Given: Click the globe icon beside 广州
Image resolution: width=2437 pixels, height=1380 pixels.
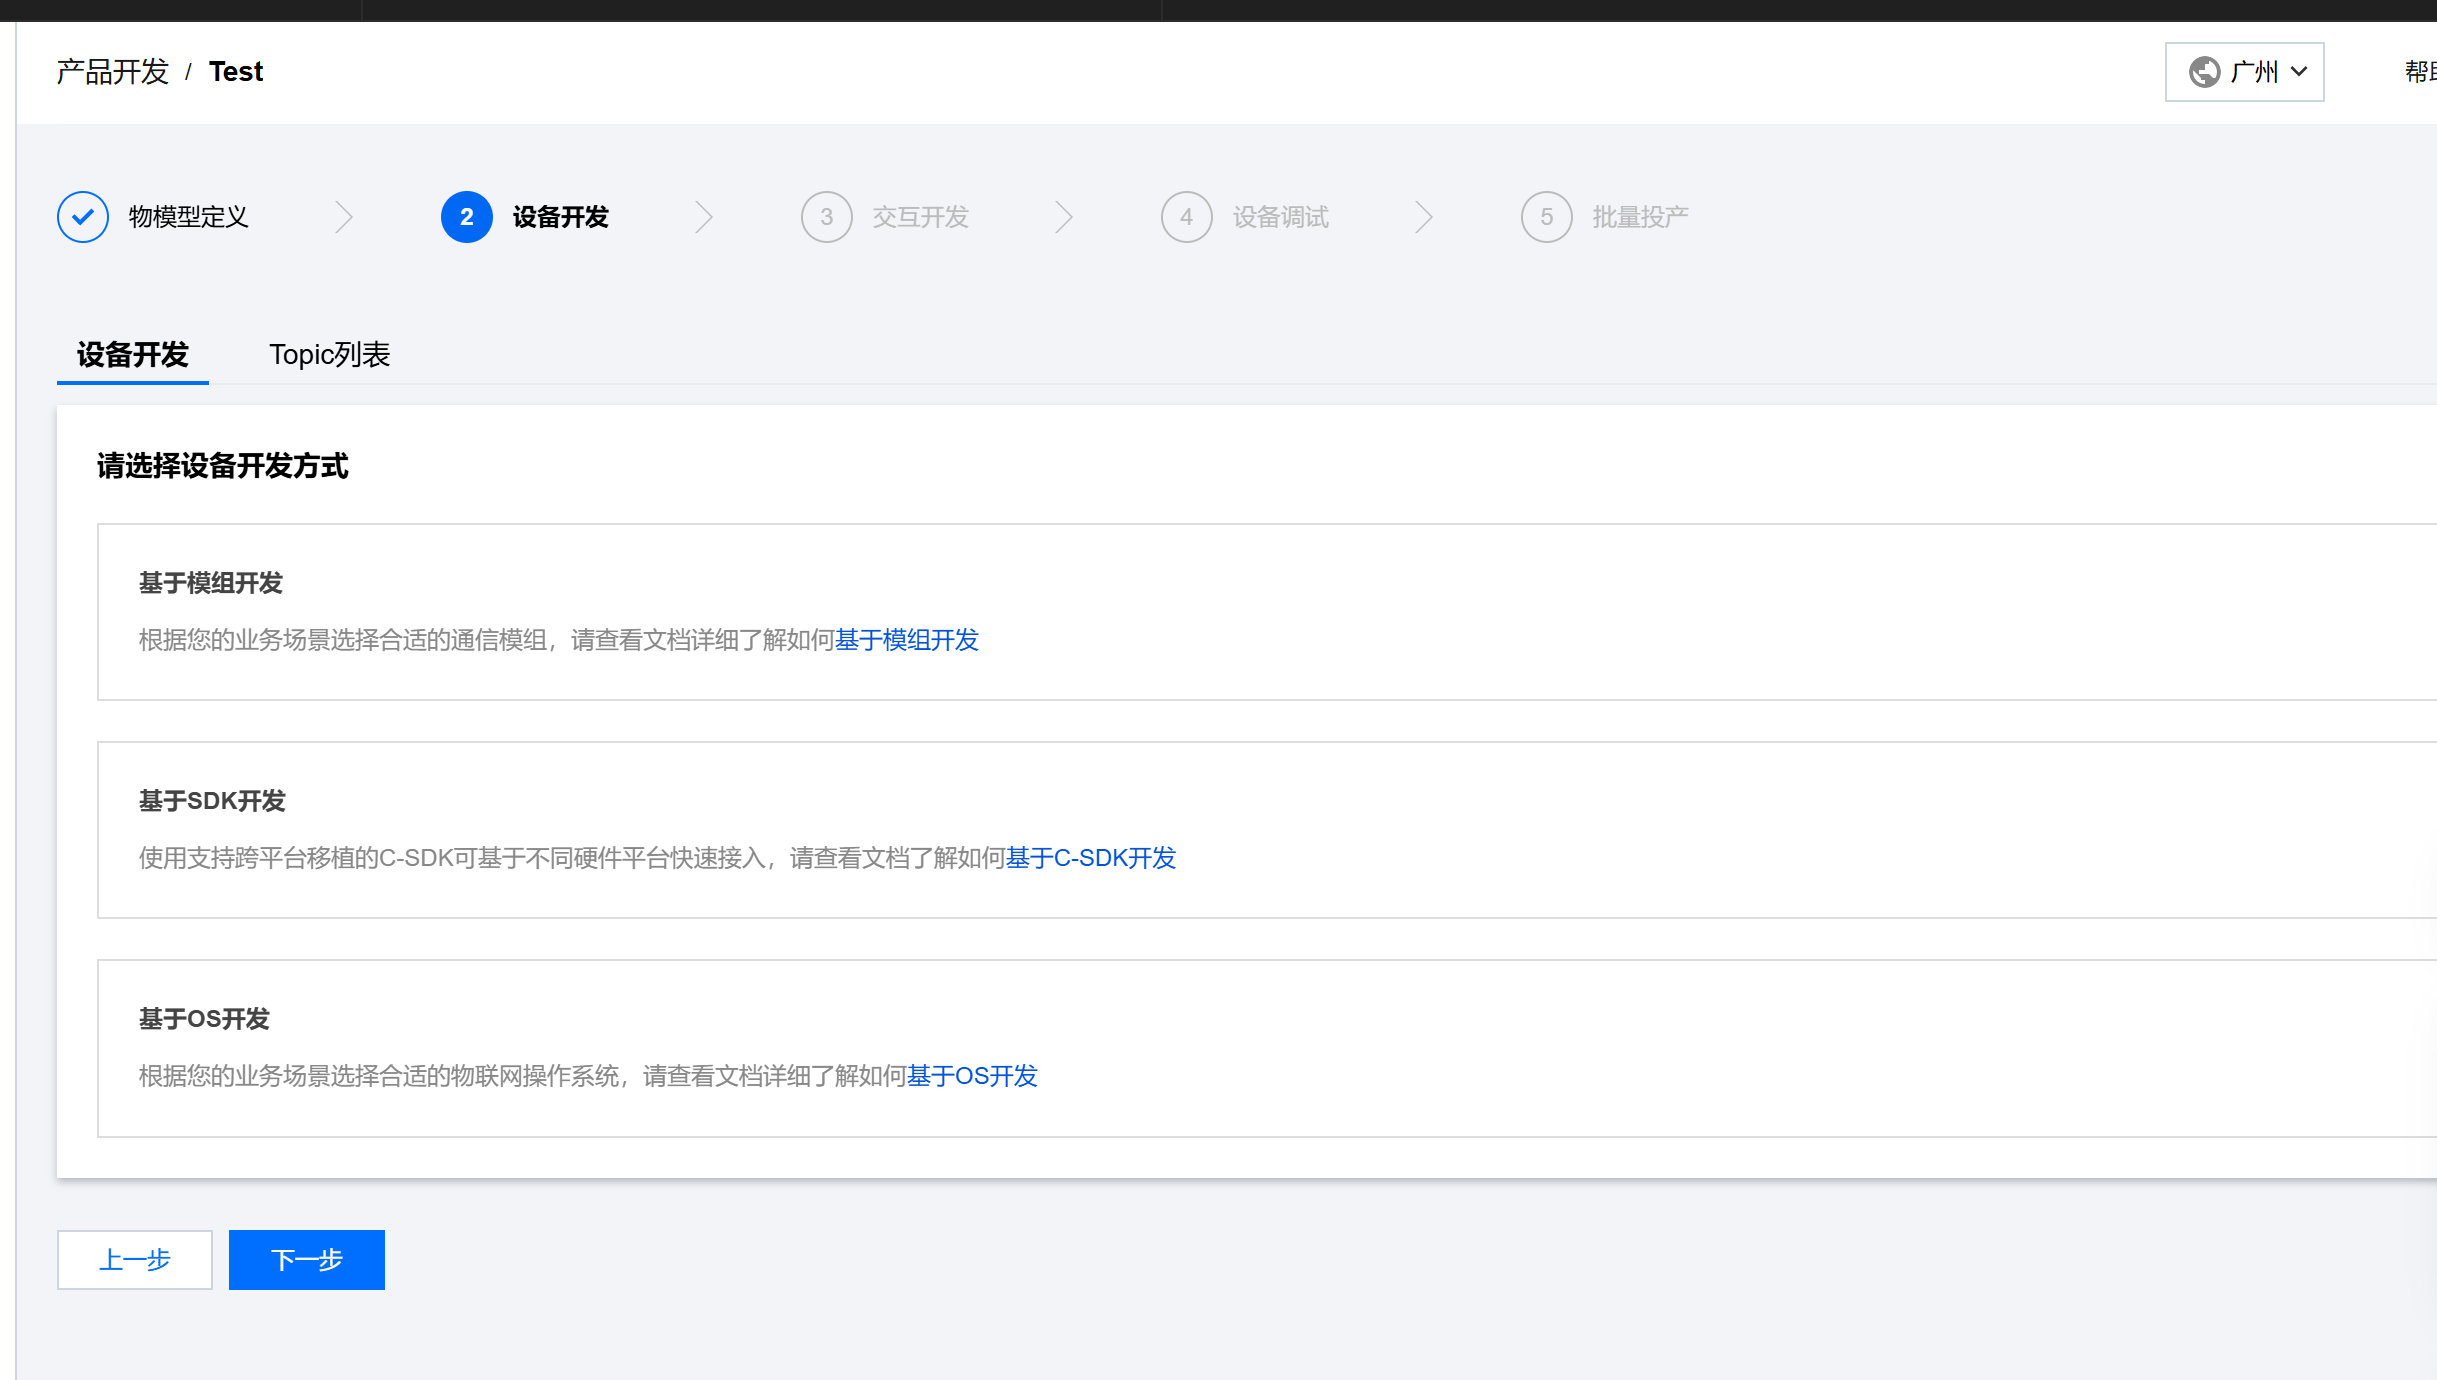Looking at the screenshot, I should (2204, 72).
